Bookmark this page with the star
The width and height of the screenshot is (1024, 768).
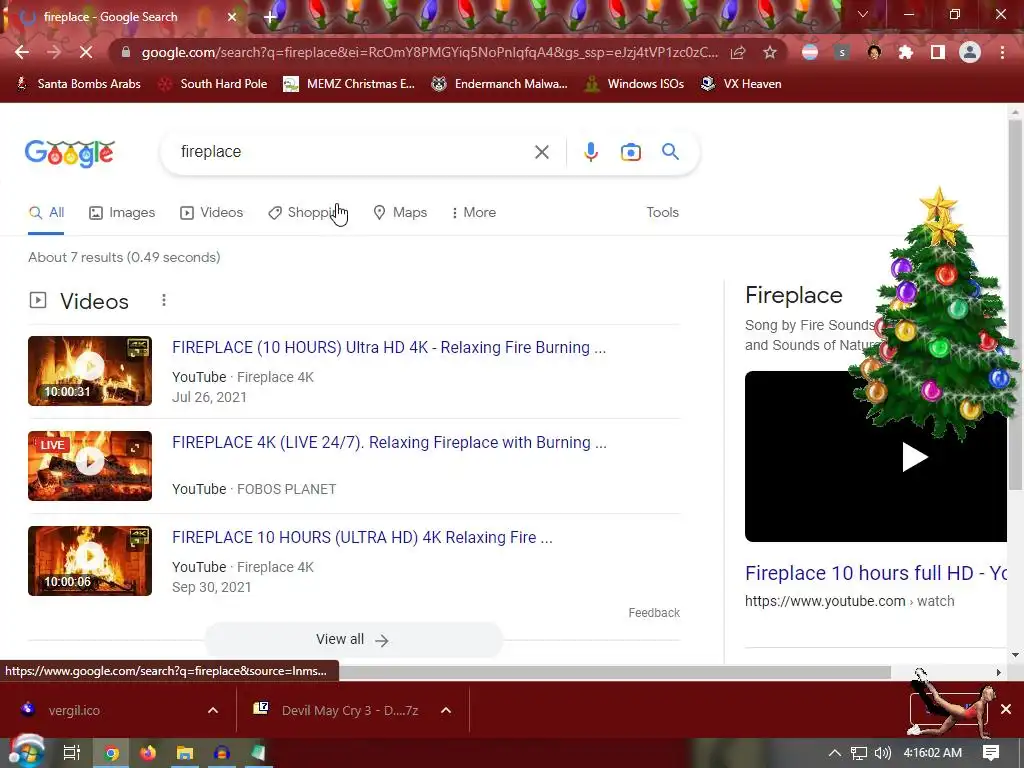[x=770, y=52]
